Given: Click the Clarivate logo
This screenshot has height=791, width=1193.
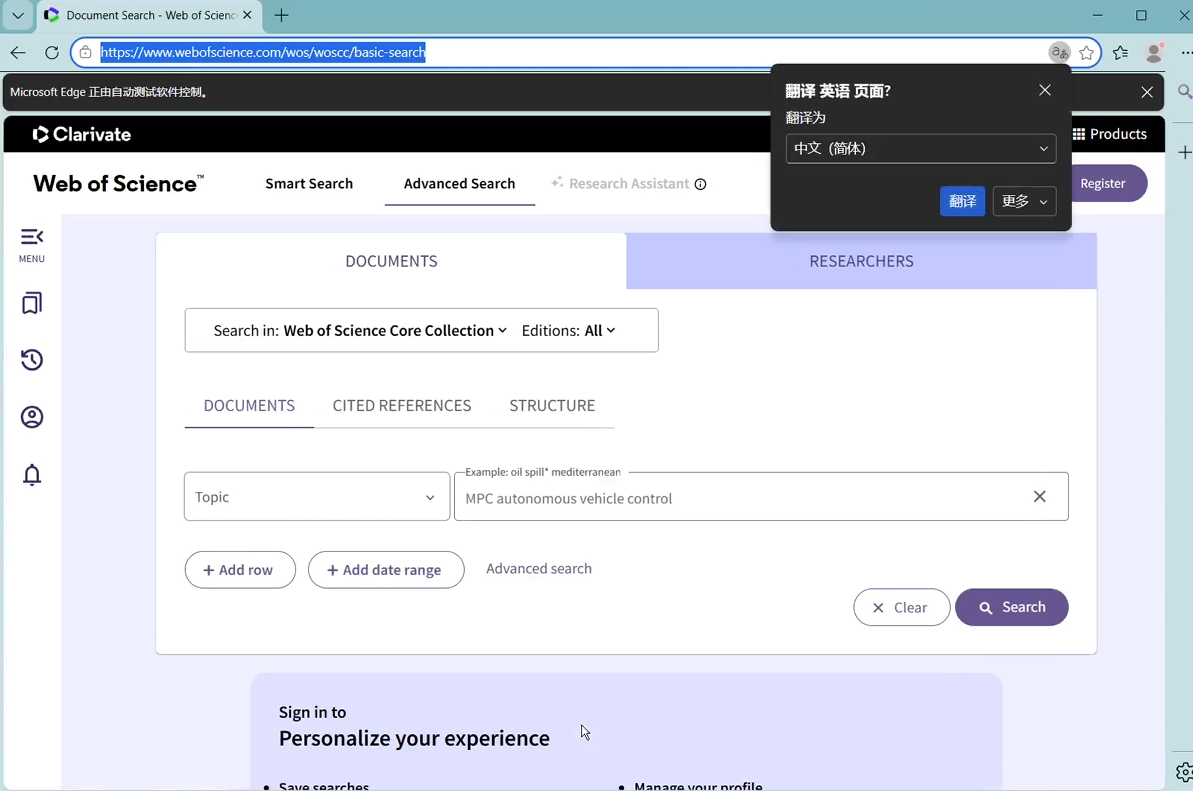Looking at the screenshot, I should (81, 135).
